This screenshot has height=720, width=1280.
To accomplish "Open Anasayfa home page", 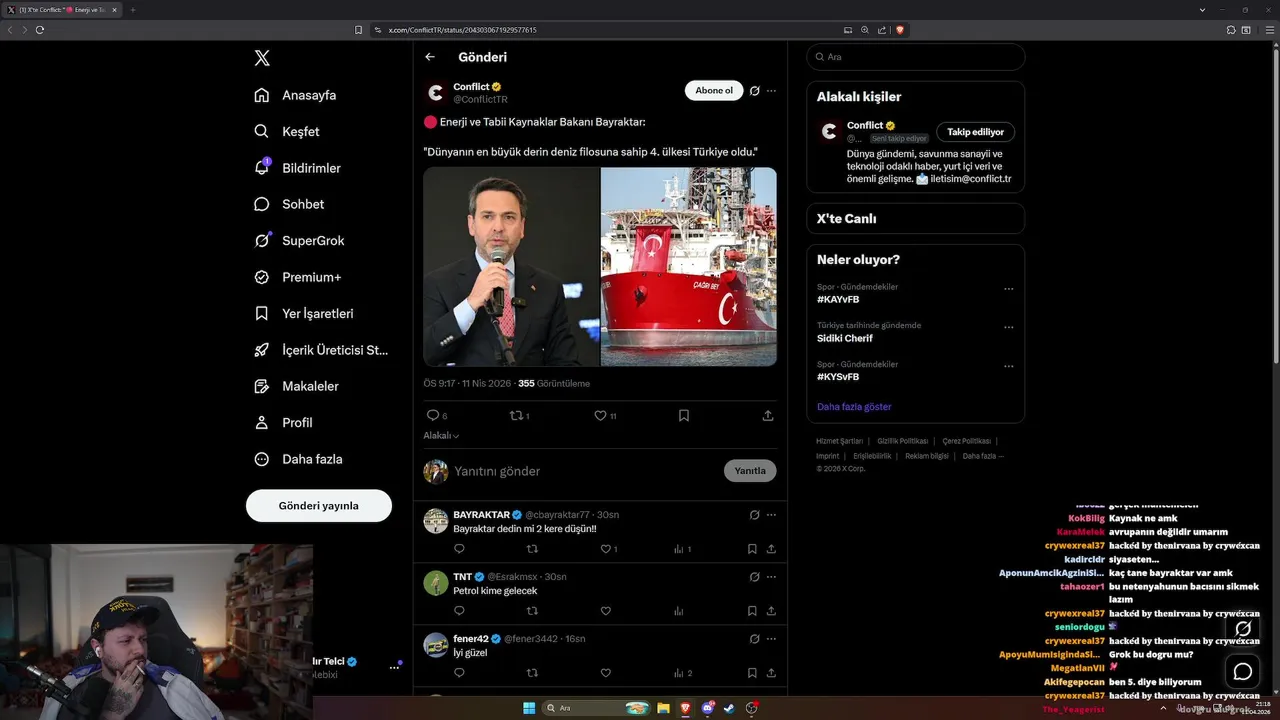I will pos(295,95).
